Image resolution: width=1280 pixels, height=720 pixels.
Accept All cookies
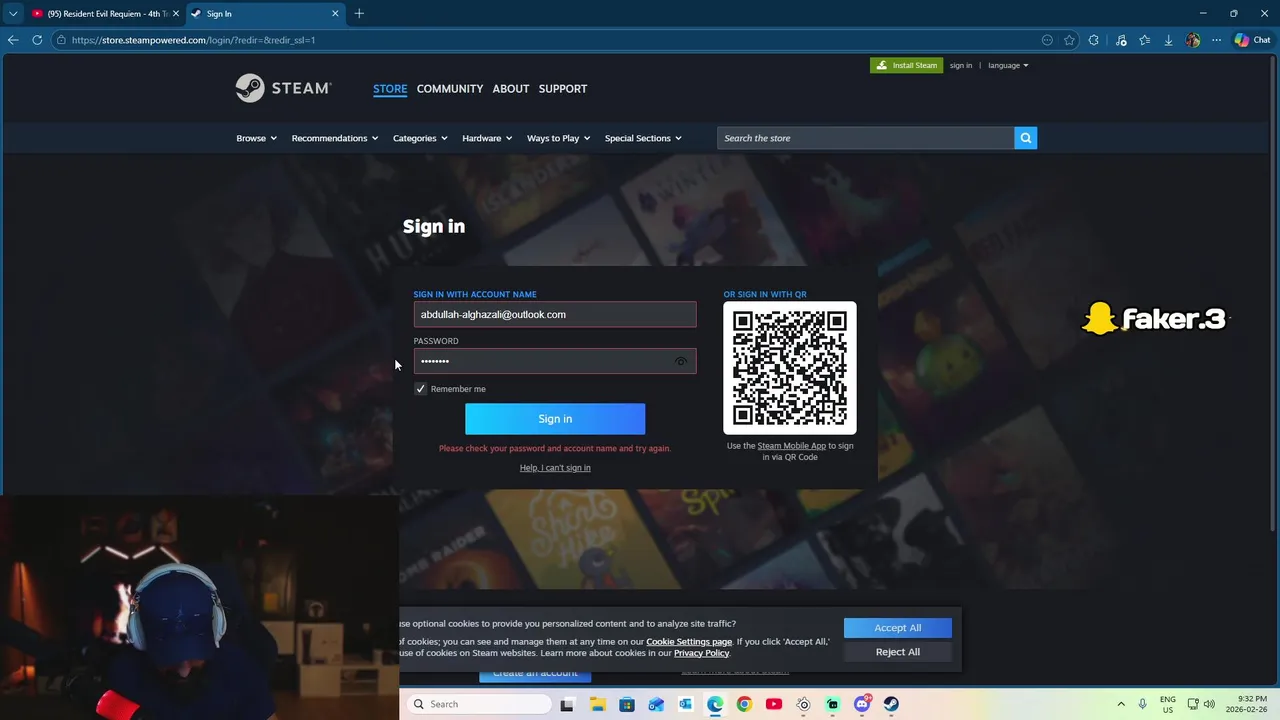(898, 628)
